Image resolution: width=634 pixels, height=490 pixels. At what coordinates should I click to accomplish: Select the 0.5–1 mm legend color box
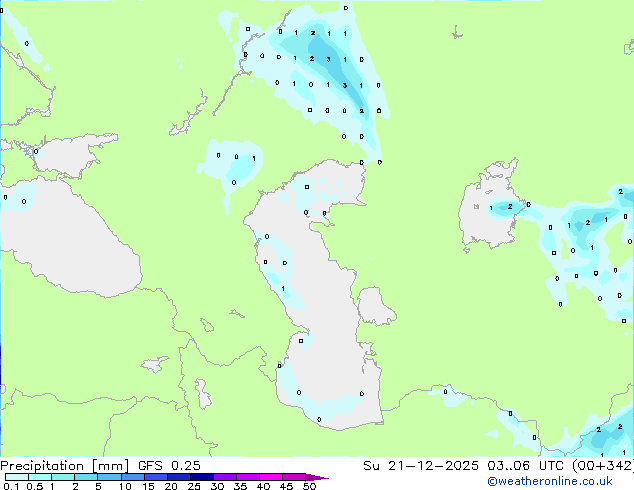(40, 477)
